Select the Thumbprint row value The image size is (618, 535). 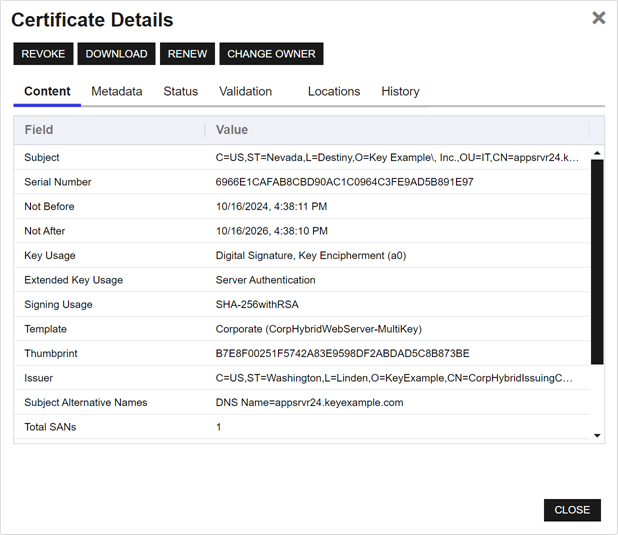click(x=342, y=354)
